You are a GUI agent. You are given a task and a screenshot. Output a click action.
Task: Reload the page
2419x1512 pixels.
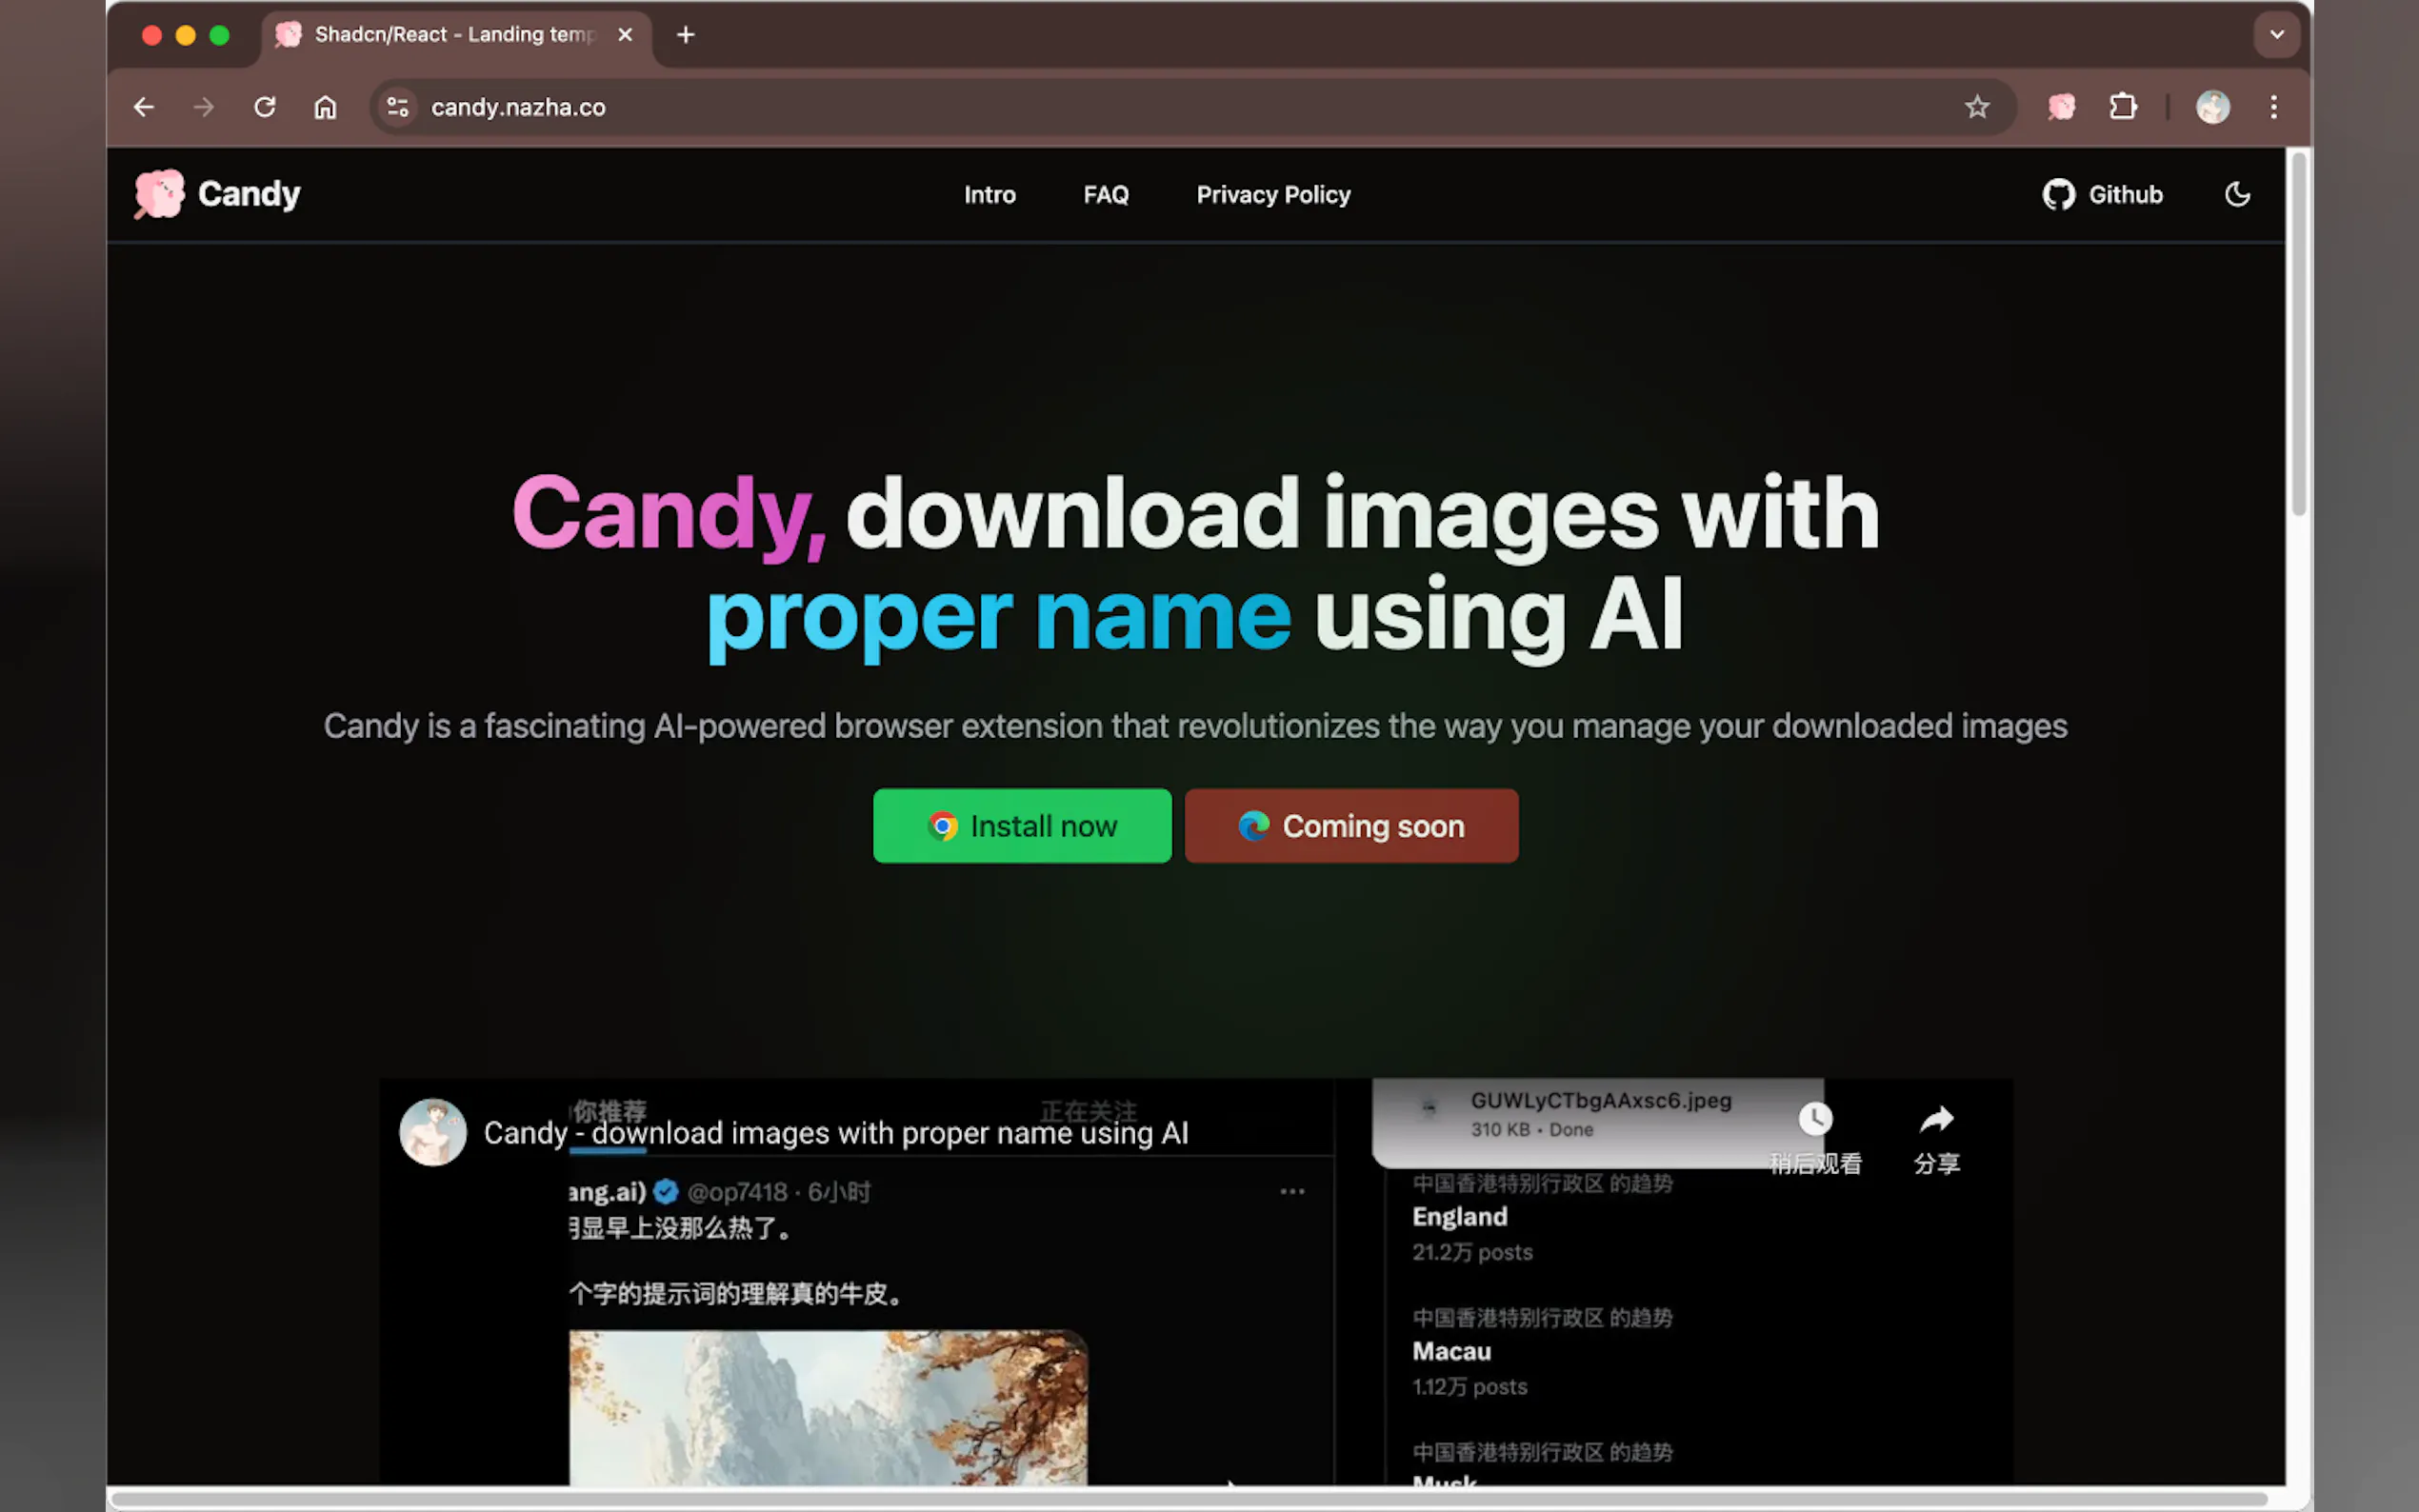tap(265, 107)
